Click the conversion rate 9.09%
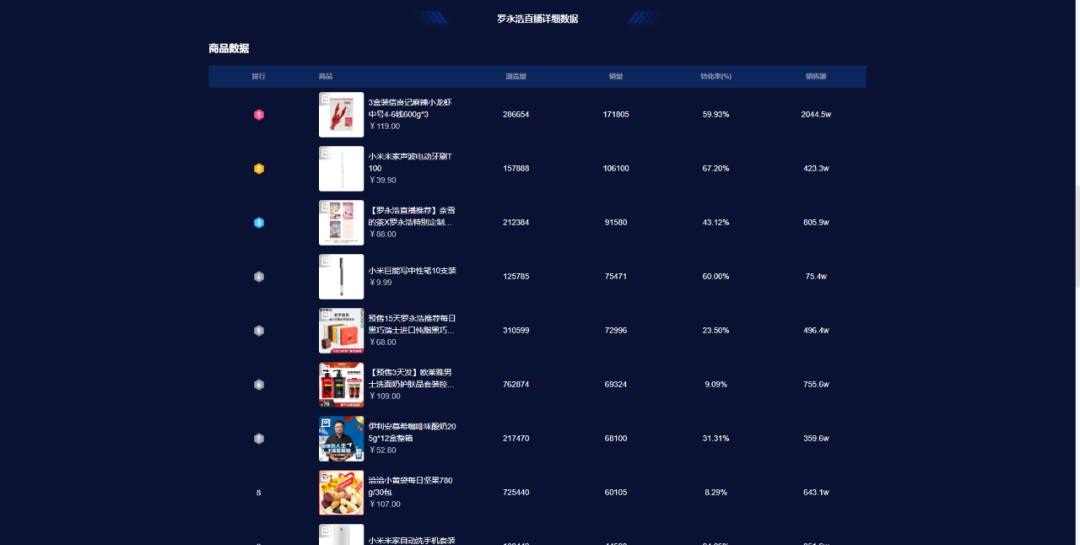Viewport: 1080px width, 545px height. click(x=716, y=384)
